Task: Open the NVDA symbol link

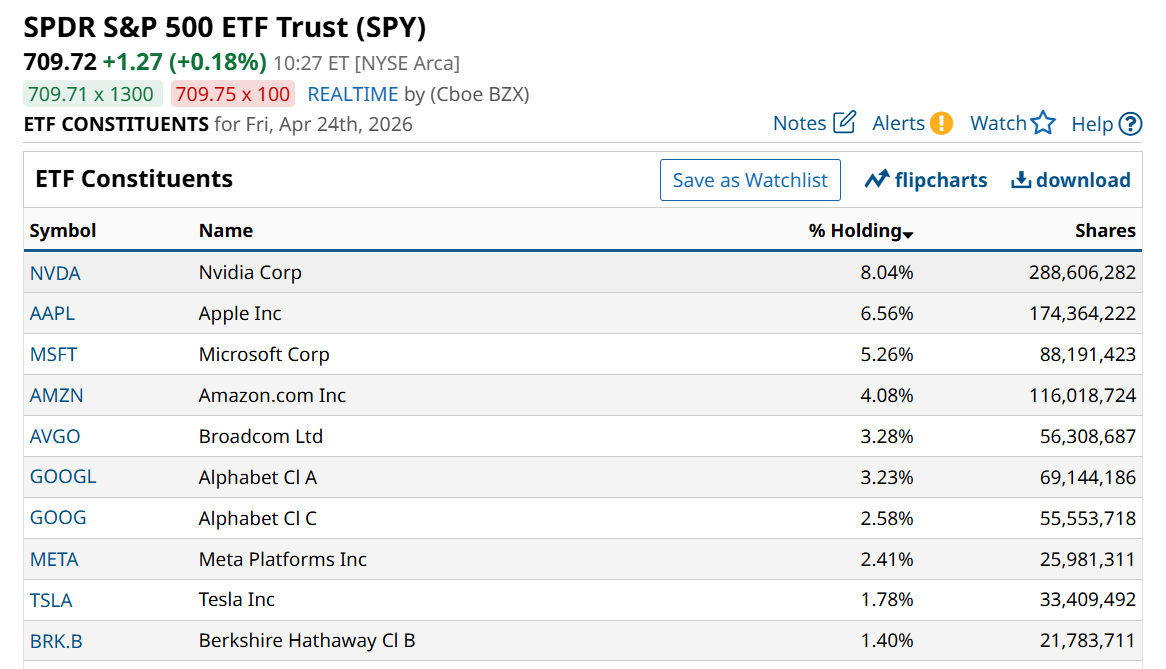Action: click(x=55, y=273)
